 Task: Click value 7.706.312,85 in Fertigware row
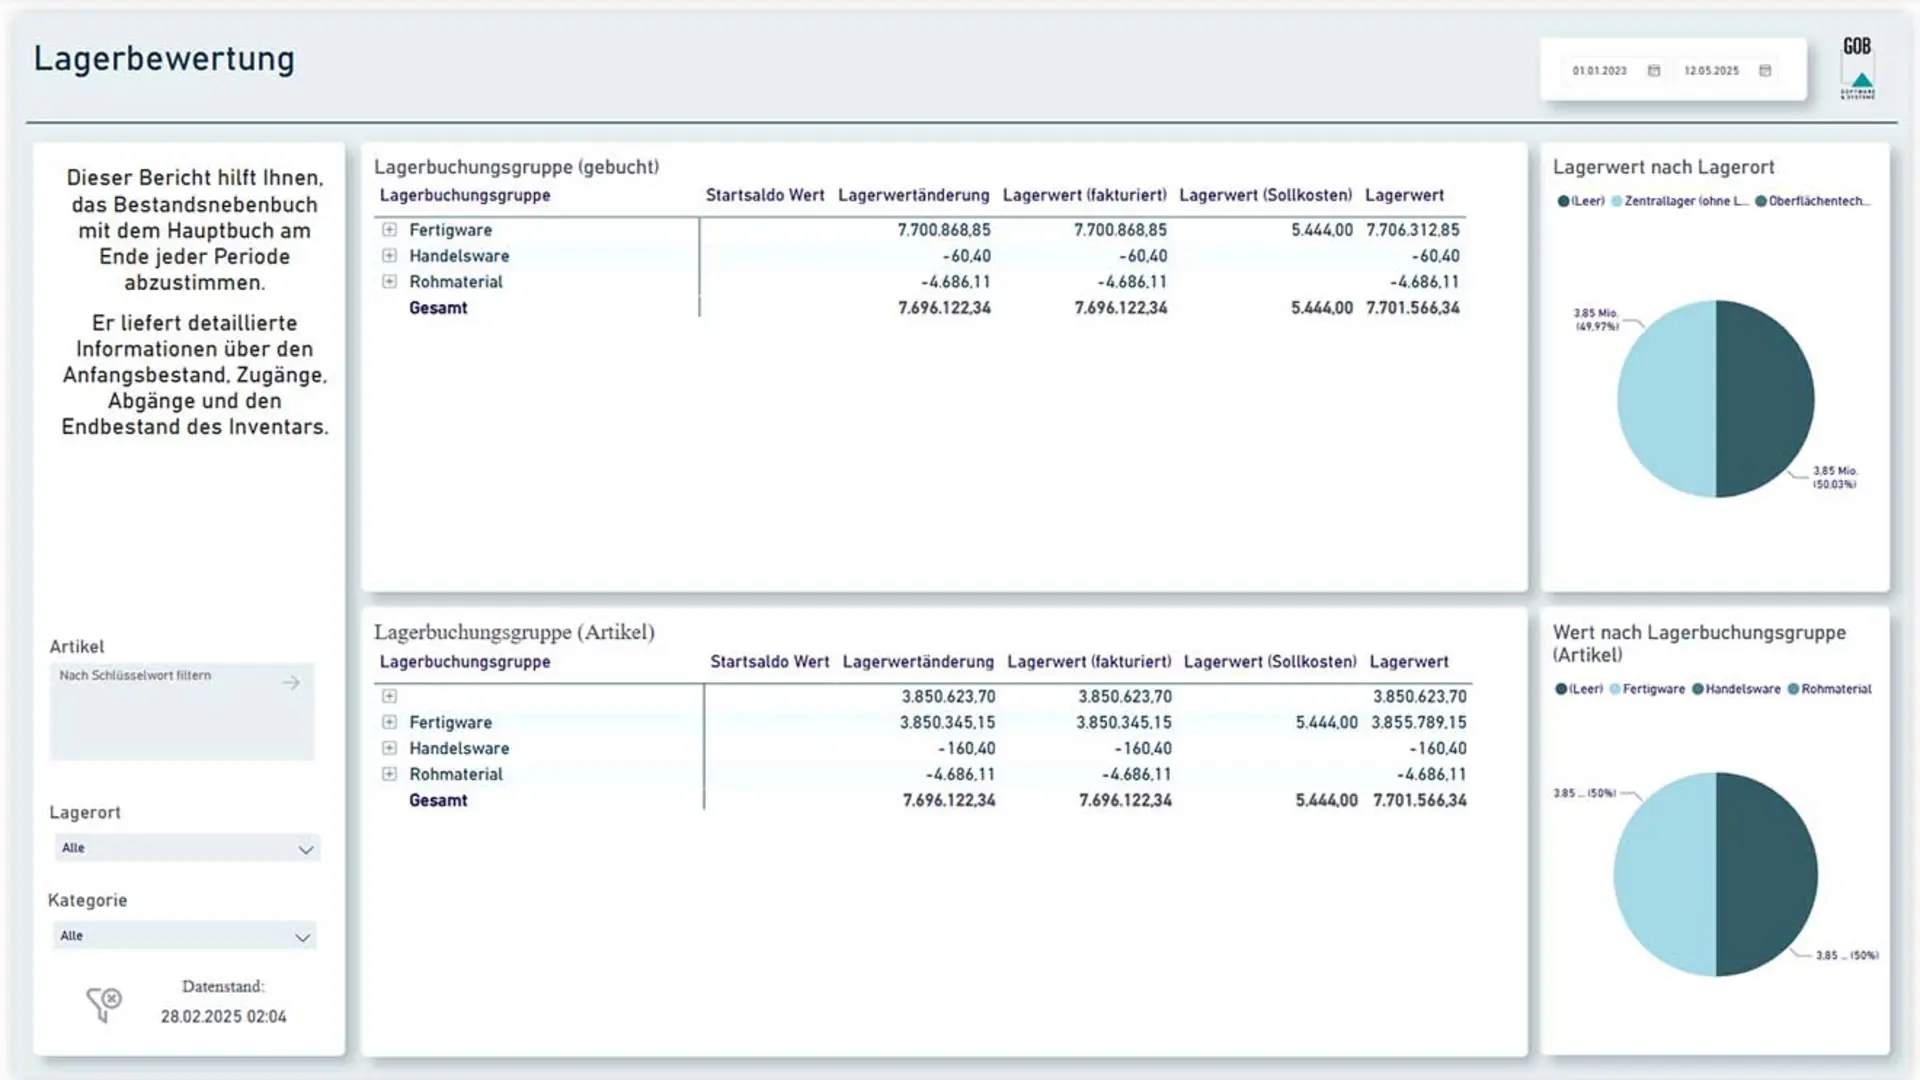click(x=1412, y=230)
